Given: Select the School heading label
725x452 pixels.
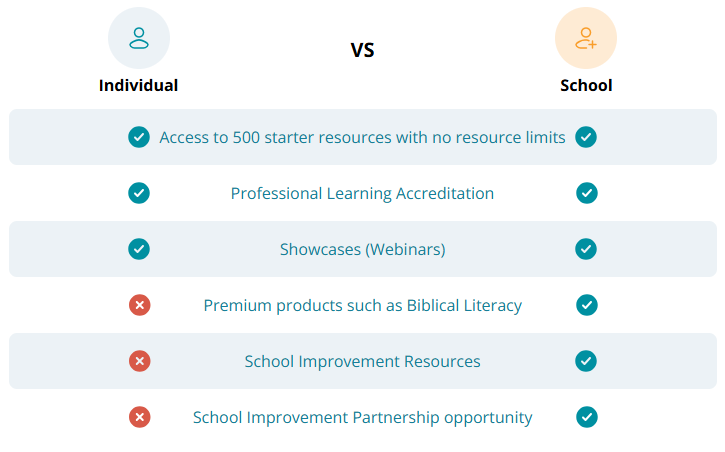Looking at the screenshot, I should (x=586, y=86).
